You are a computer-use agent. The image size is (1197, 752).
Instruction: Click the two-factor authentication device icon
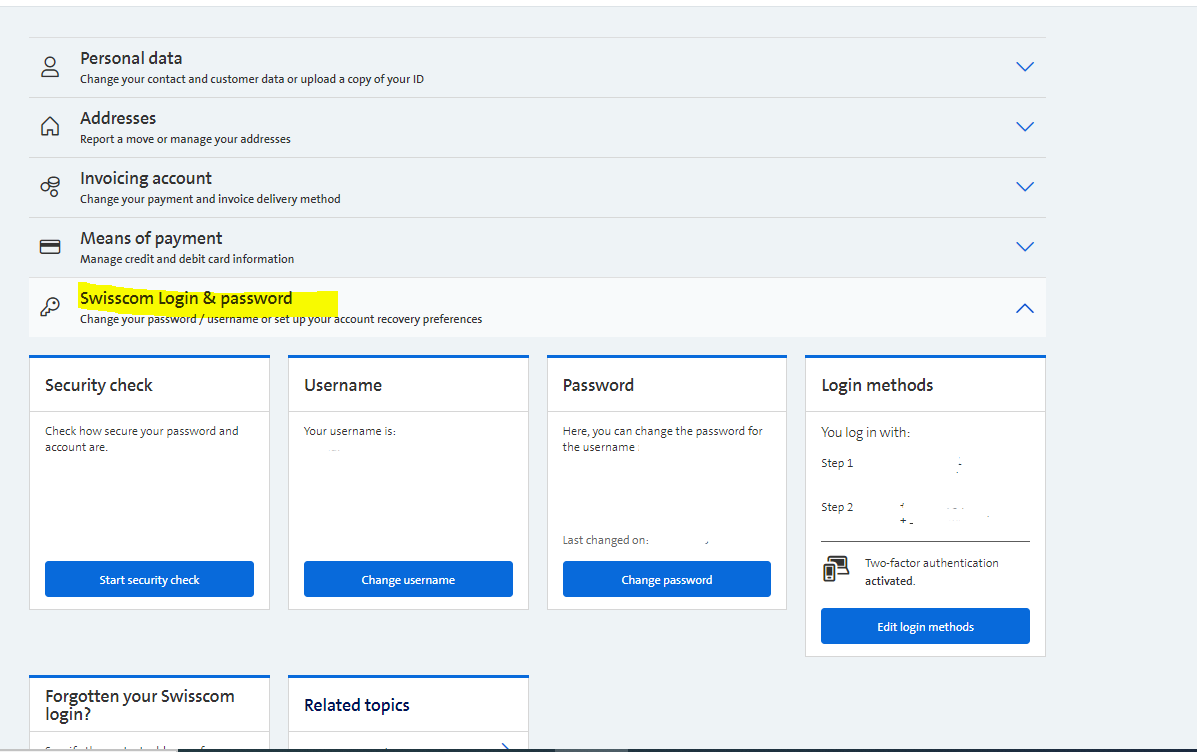pyautogui.click(x=835, y=570)
